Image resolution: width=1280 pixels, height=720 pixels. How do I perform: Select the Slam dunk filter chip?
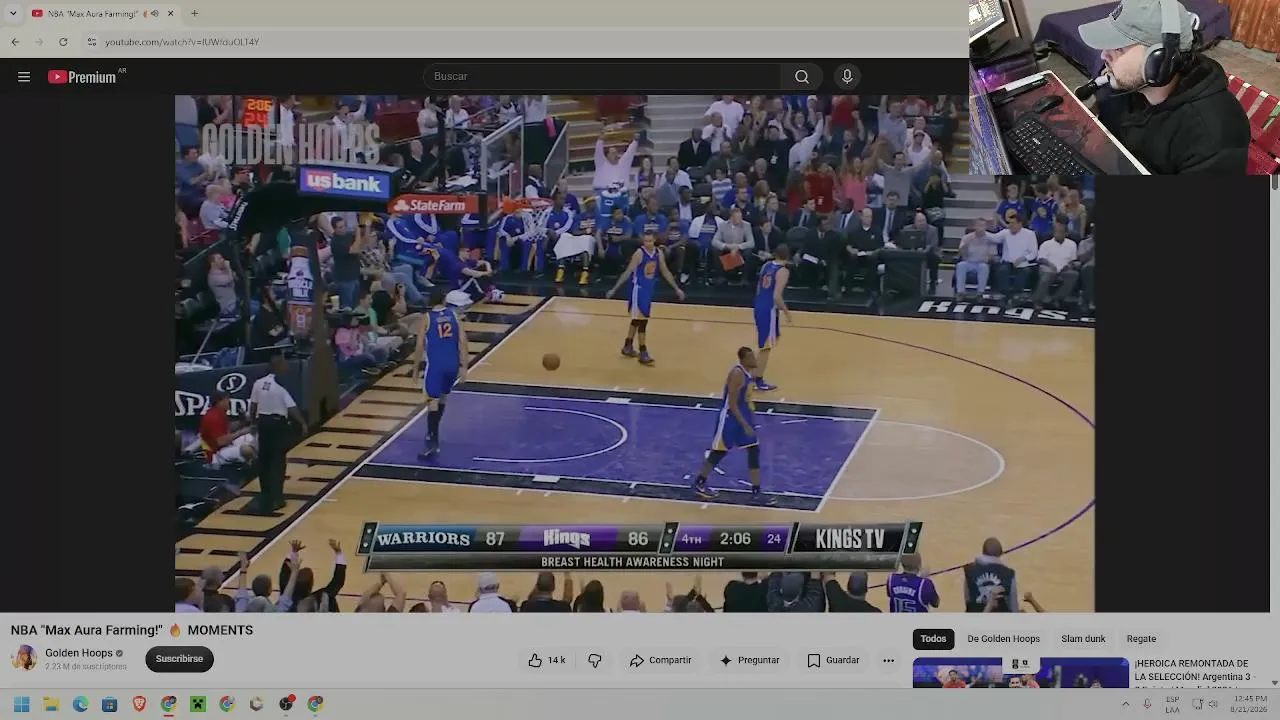pyautogui.click(x=1083, y=639)
